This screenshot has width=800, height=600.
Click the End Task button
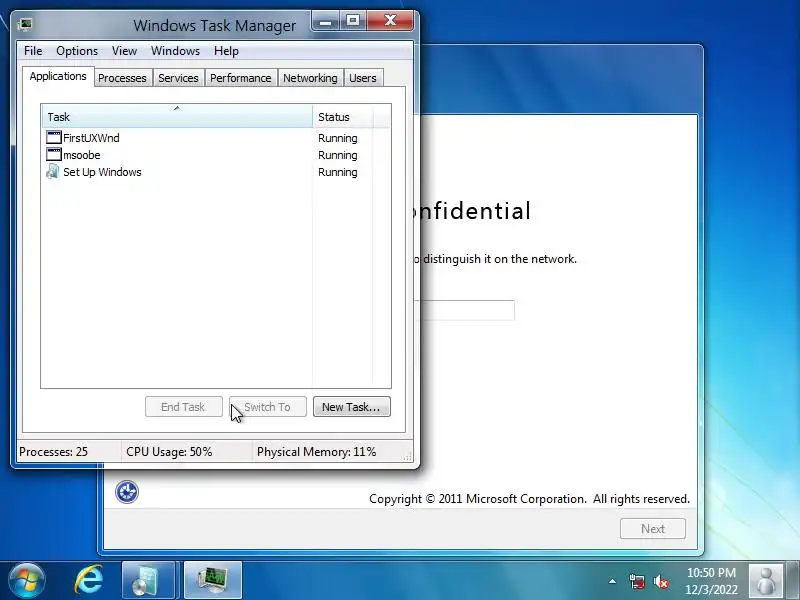click(184, 407)
